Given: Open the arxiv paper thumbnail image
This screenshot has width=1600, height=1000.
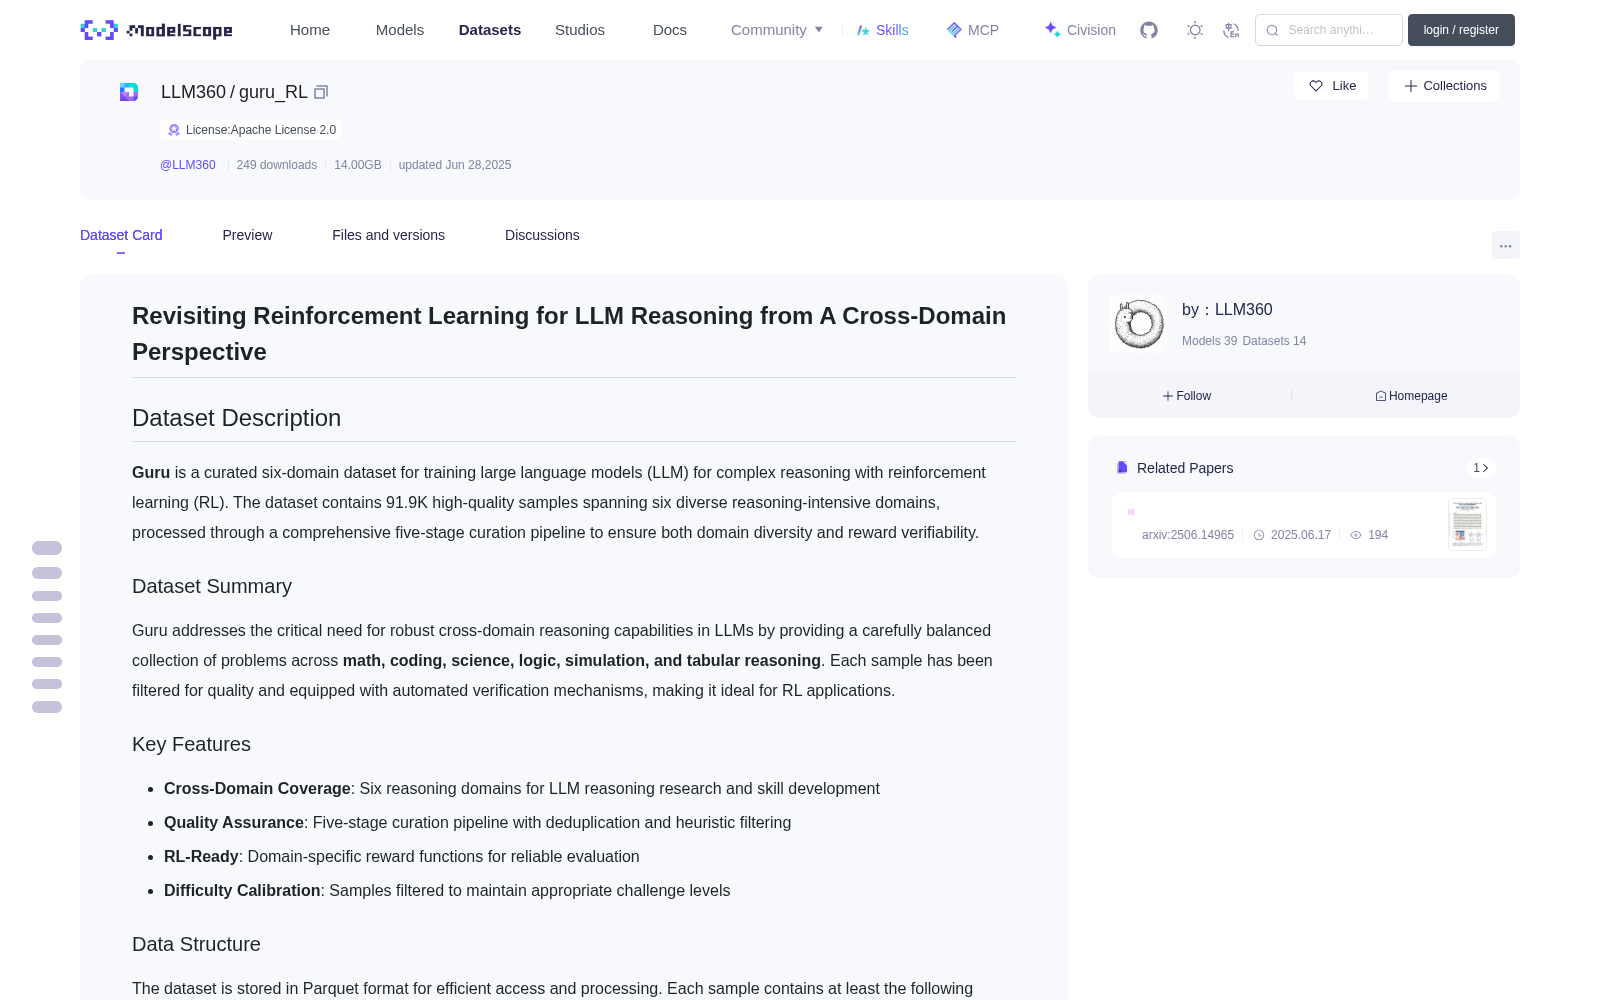Looking at the screenshot, I should 1467,524.
